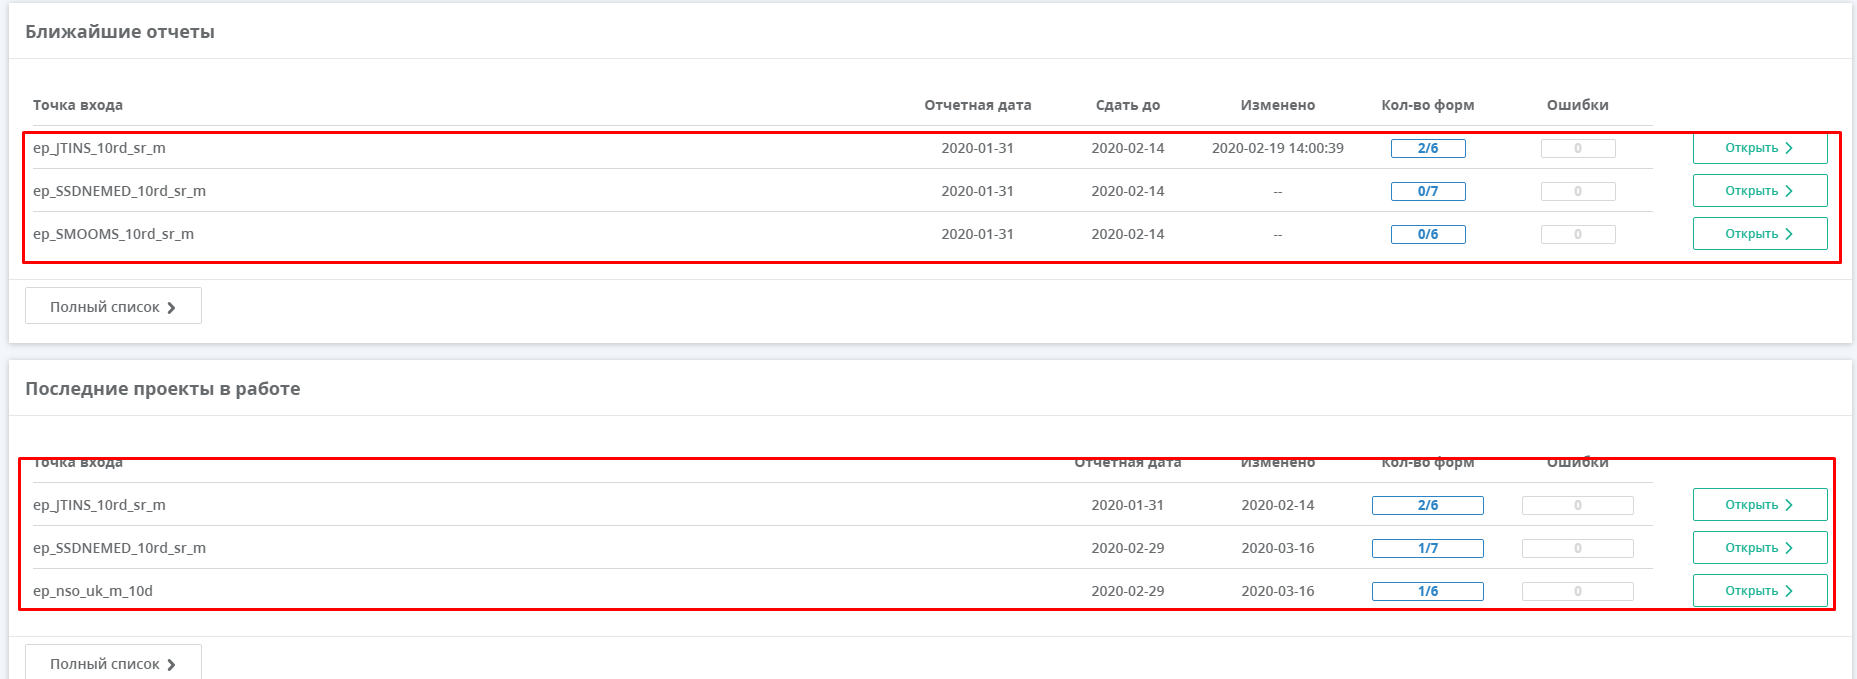The width and height of the screenshot is (1857, 679).
Task: Open the ep_SMOOMS_10rd_sr_m report
Action: (x=1759, y=234)
